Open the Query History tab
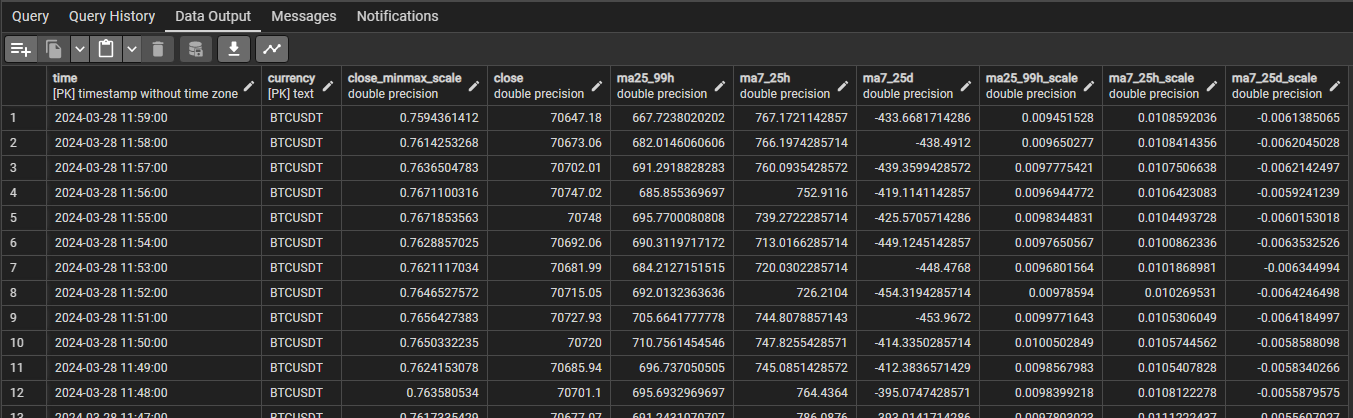Image resolution: width=1353 pixels, height=418 pixels. coord(112,16)
